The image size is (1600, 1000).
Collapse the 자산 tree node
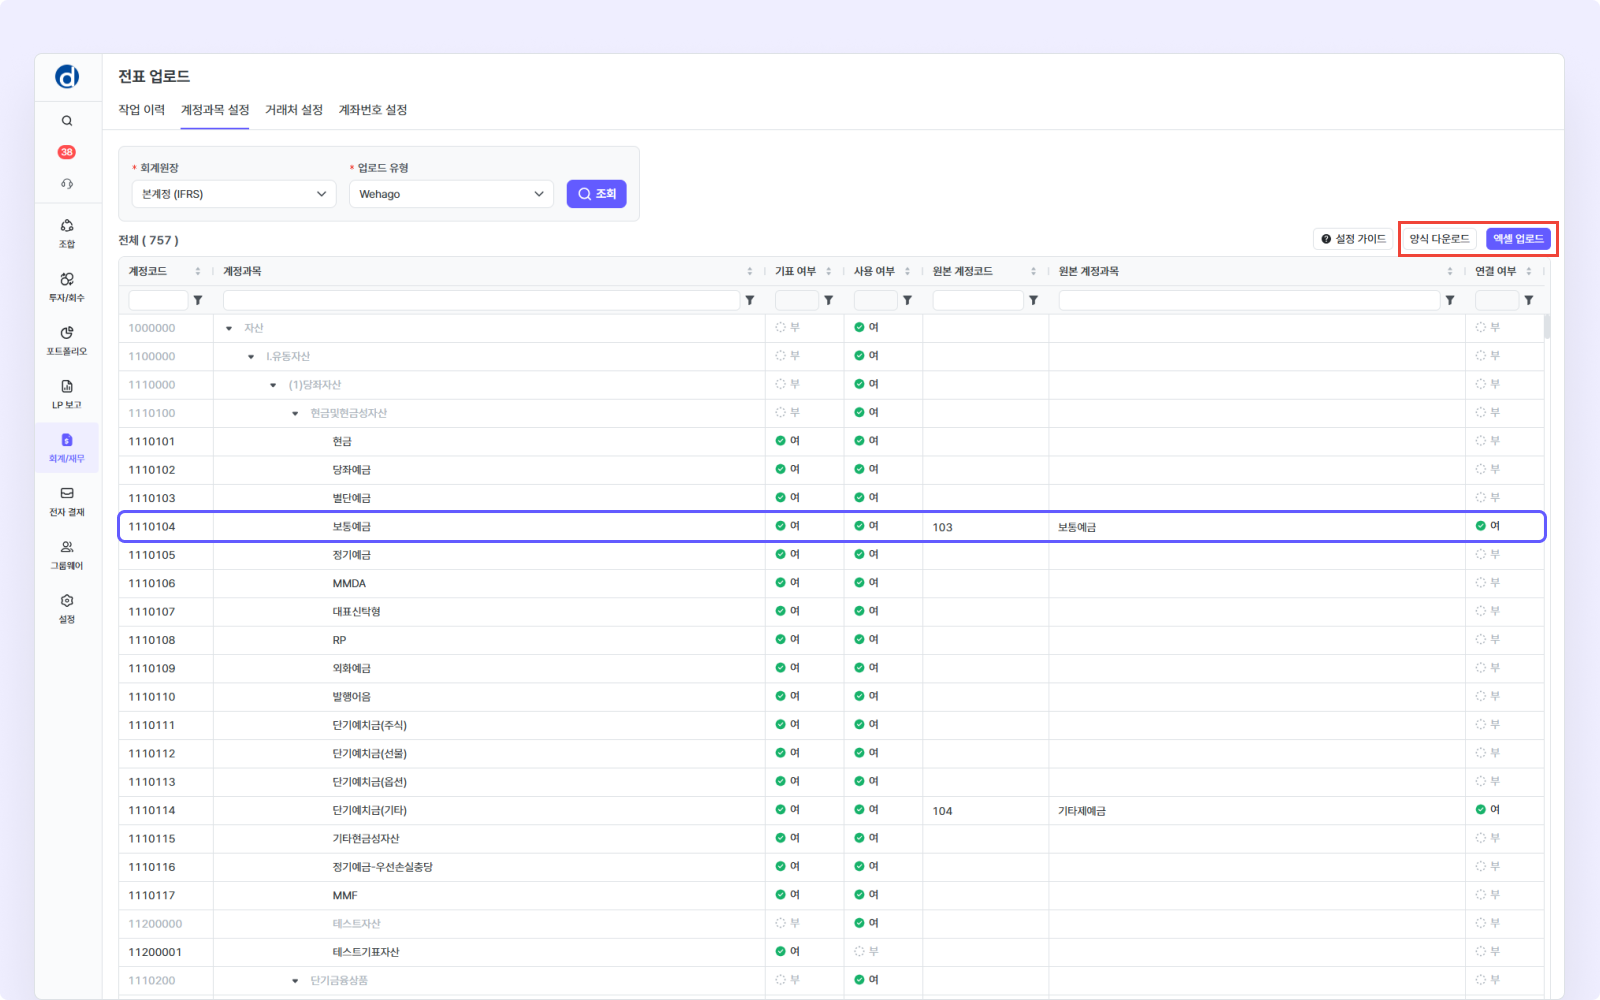[229, 328]
